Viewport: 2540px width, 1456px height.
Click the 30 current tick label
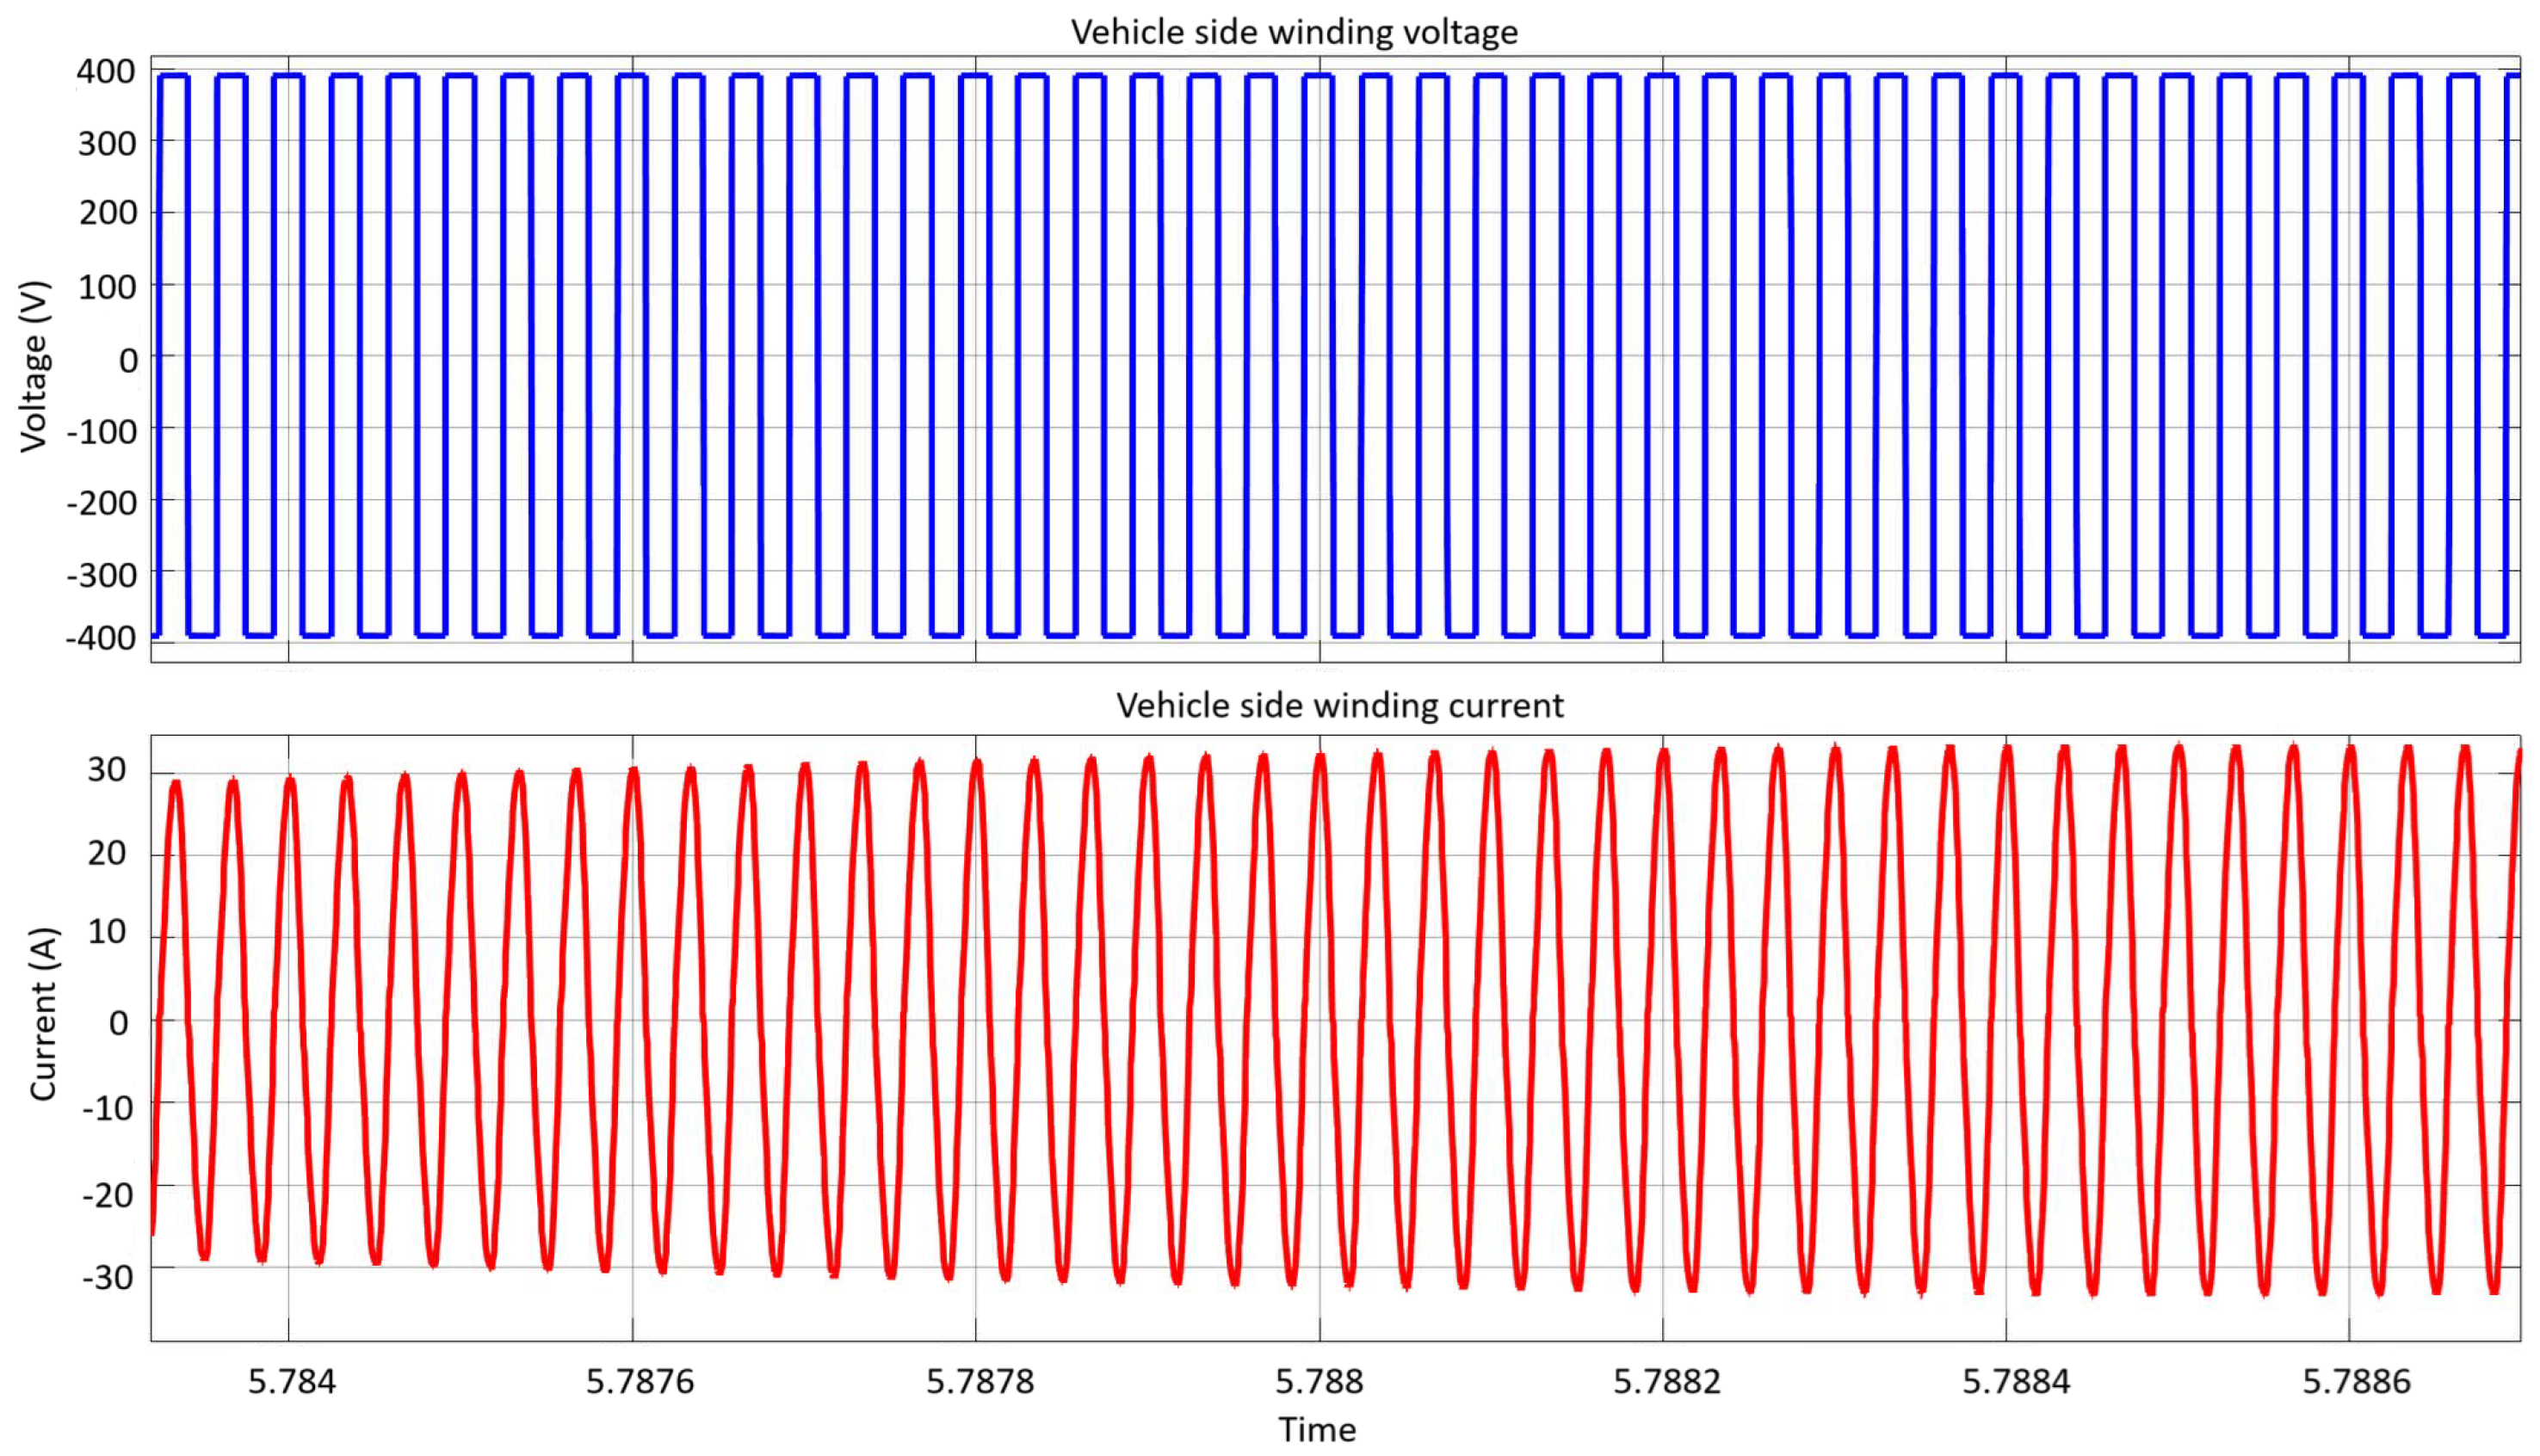tap(107, 770)
